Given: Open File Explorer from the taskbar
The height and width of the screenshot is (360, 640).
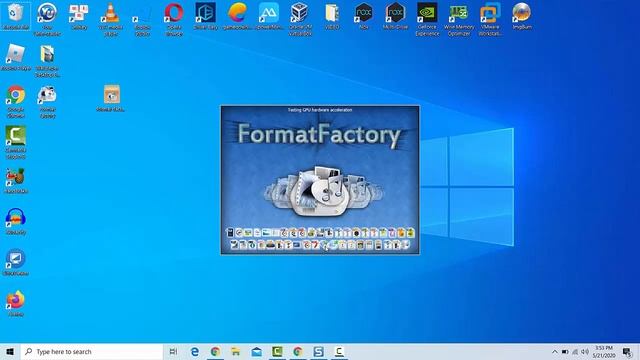Looking at the screenshot, I should point(236,351).
